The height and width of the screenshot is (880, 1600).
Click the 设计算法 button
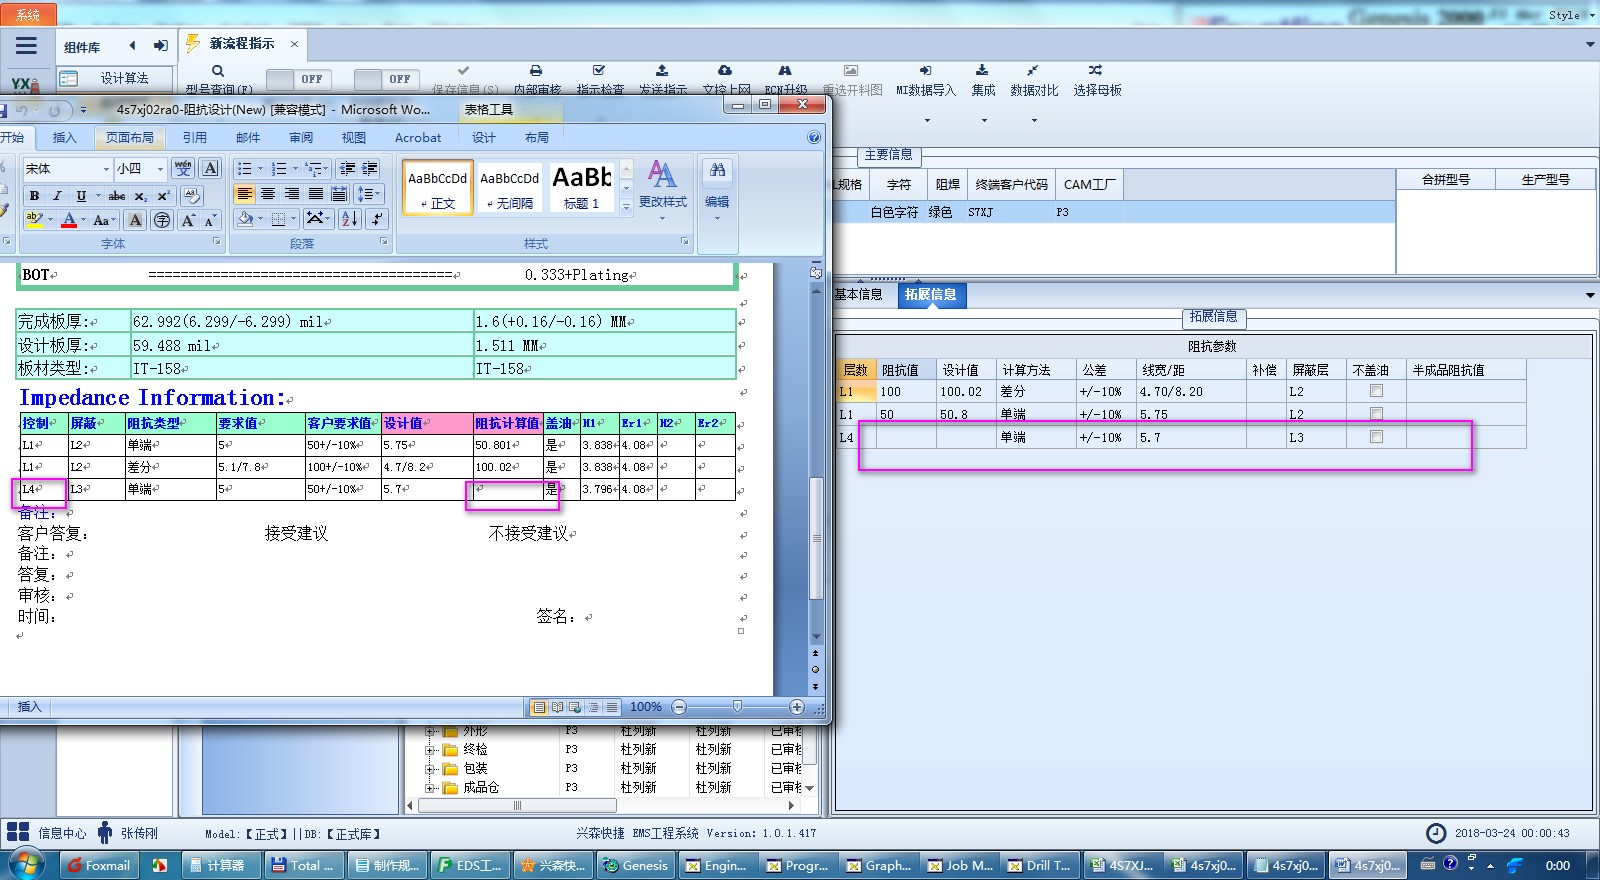114,78
